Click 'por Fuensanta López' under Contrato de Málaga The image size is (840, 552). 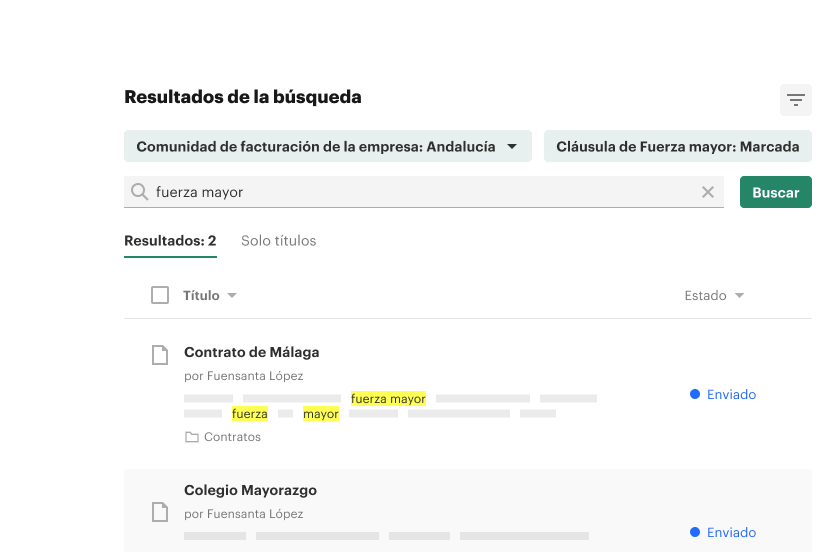point(244,376)
